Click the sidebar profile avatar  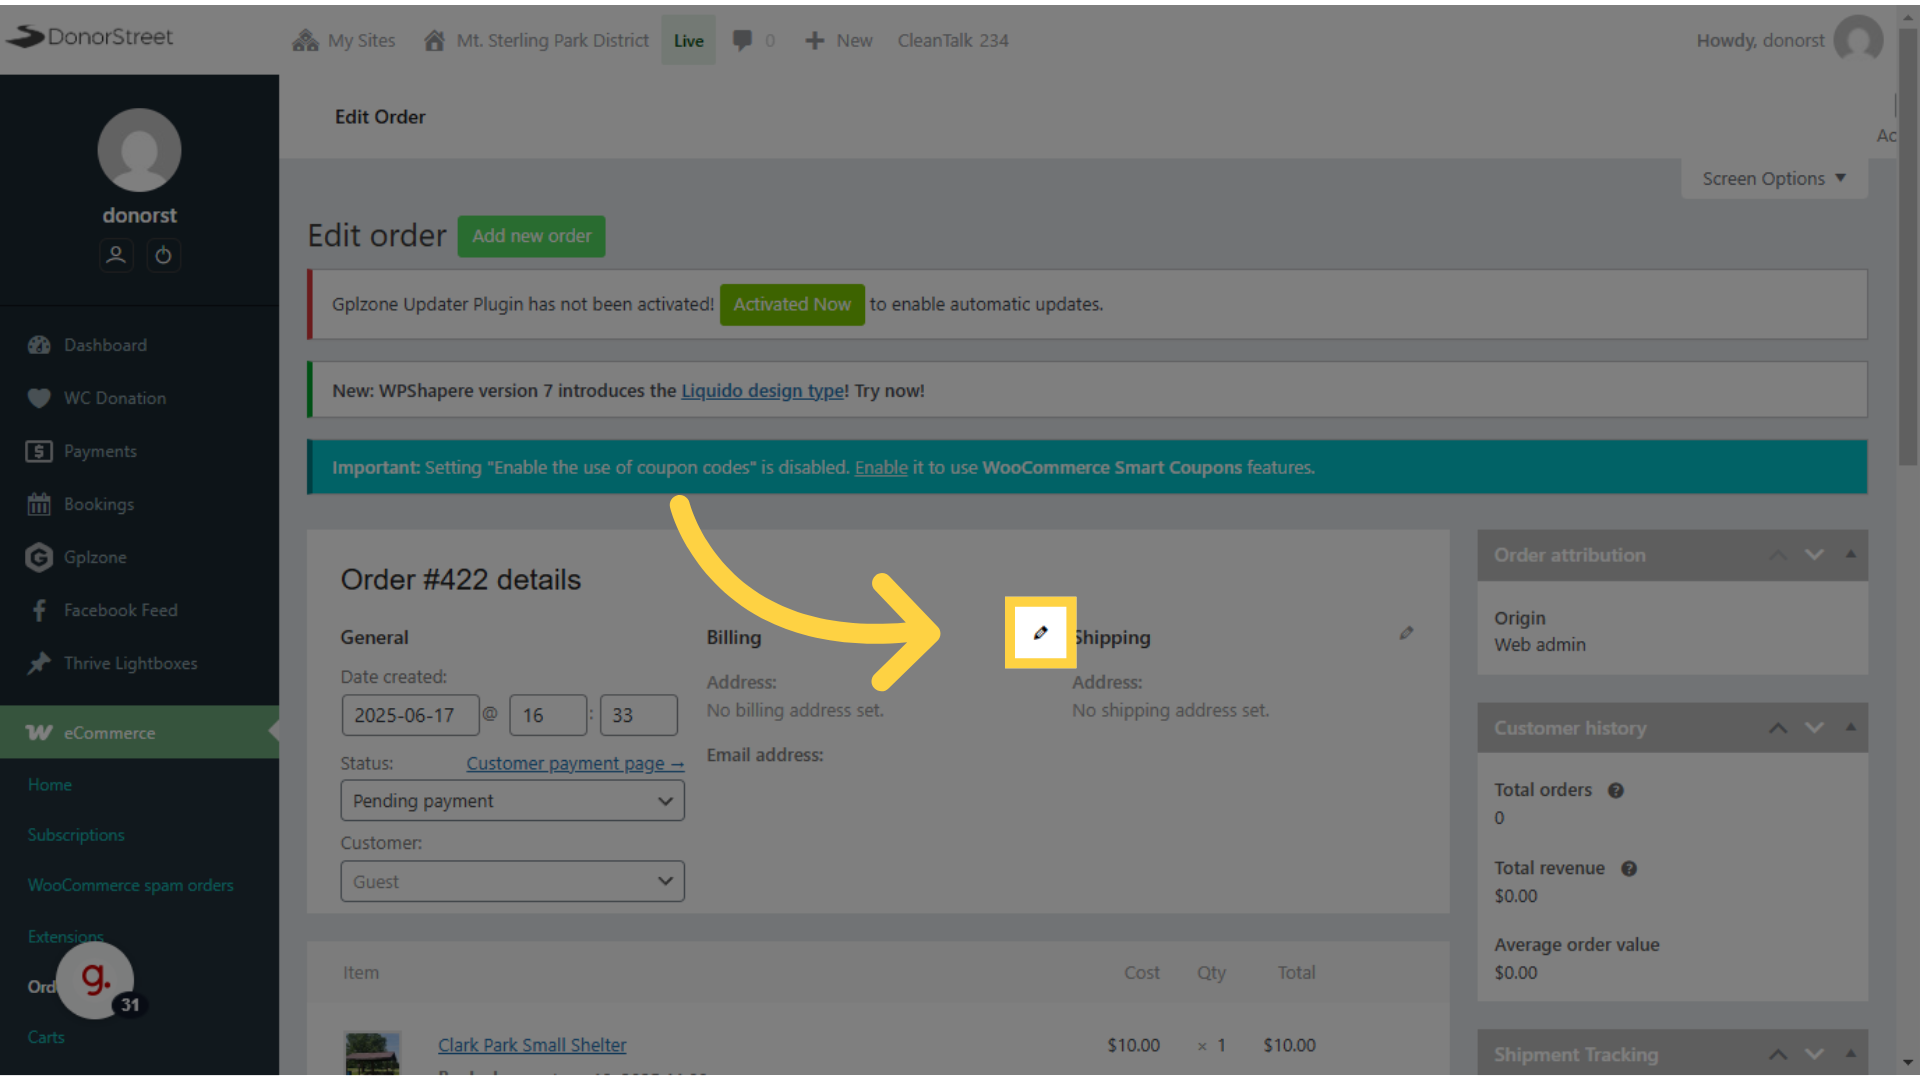click(139, 150)
